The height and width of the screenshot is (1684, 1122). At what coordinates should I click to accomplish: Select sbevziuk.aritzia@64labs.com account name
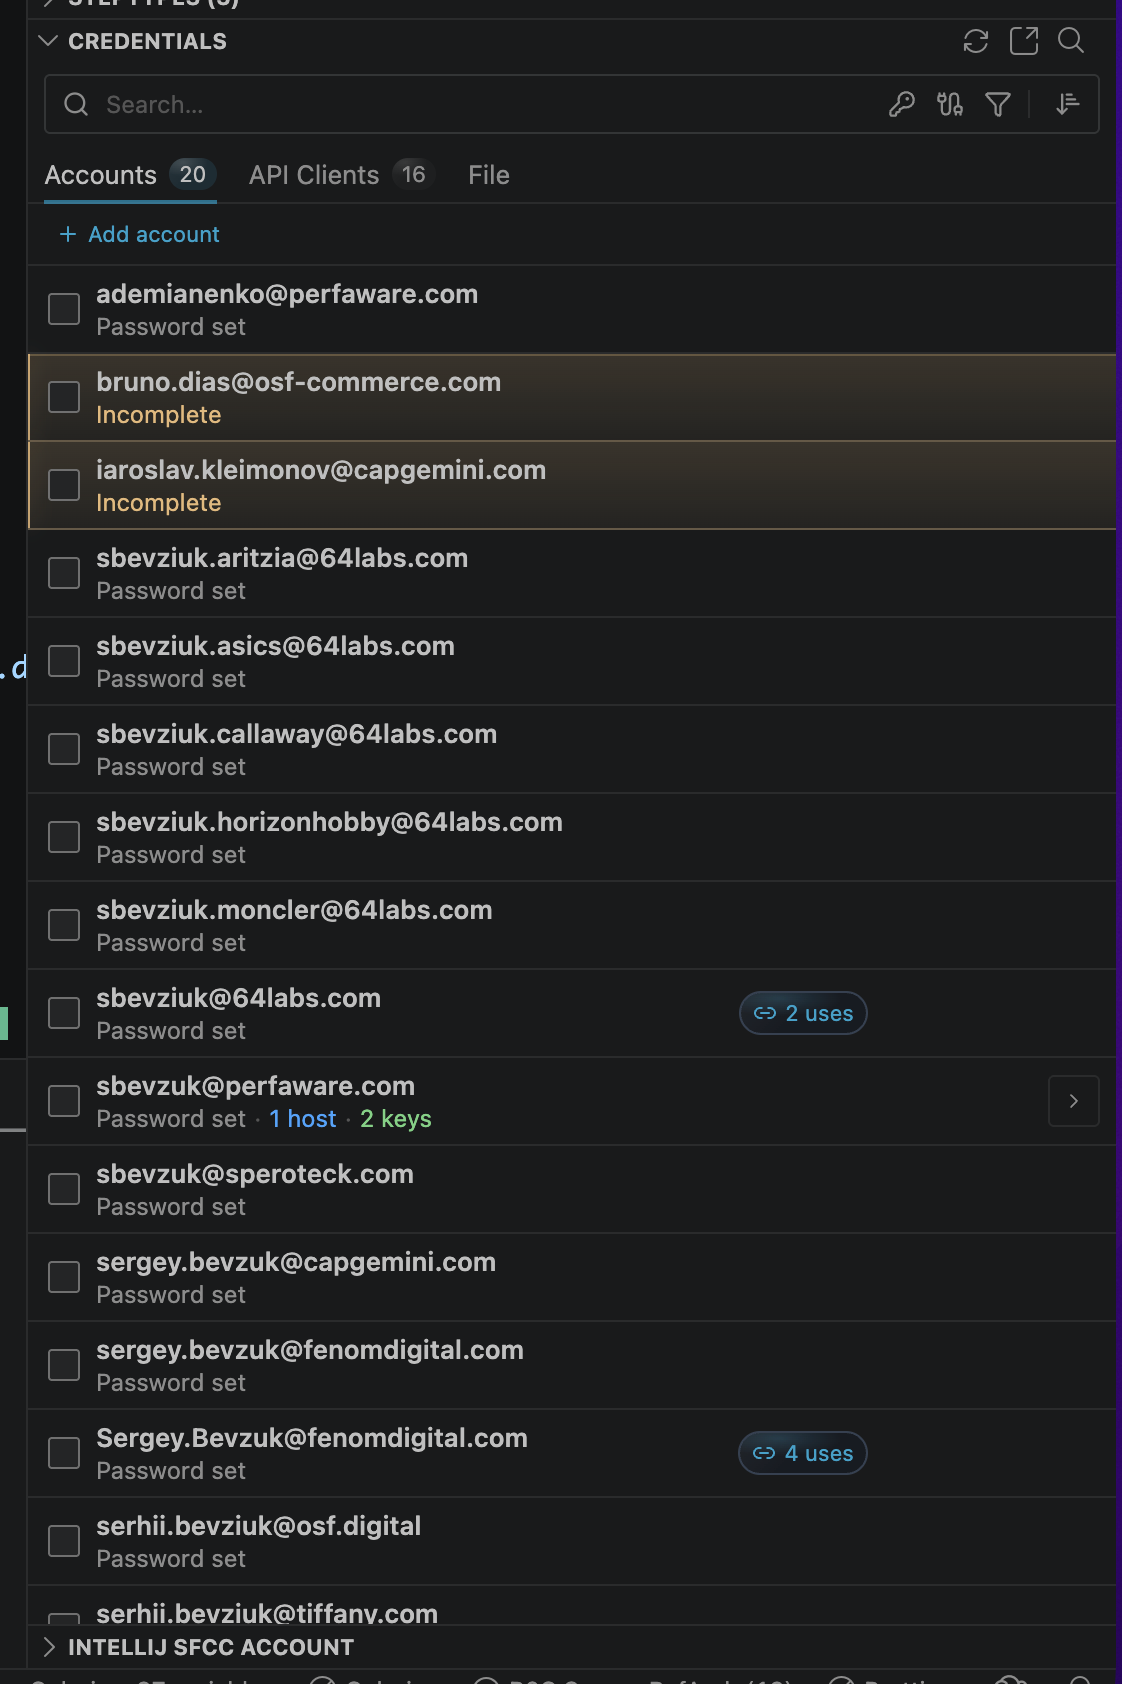(x=282, y=558)
